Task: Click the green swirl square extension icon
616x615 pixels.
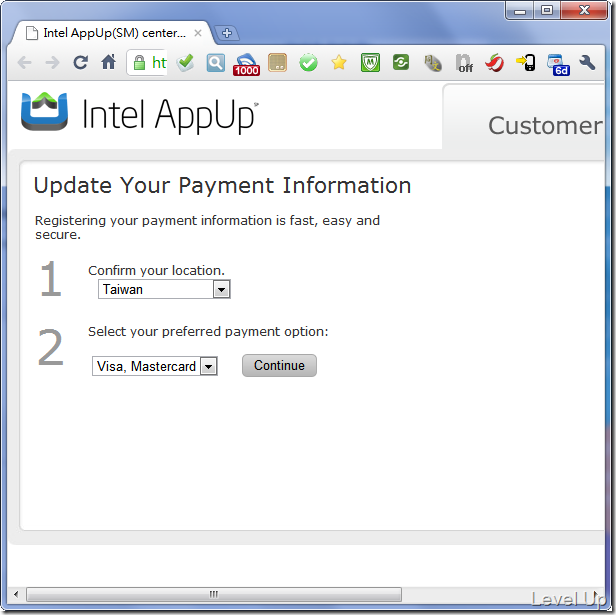Action: click(x=401, y=62)
